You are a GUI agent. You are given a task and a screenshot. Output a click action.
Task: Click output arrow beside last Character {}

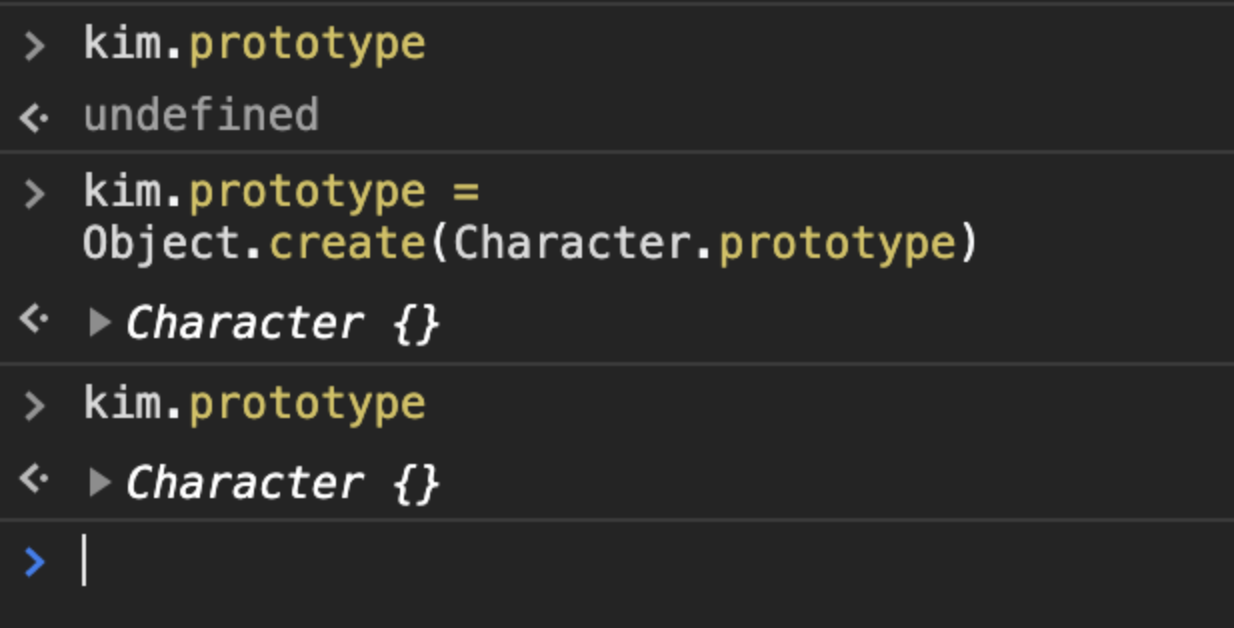34,480
